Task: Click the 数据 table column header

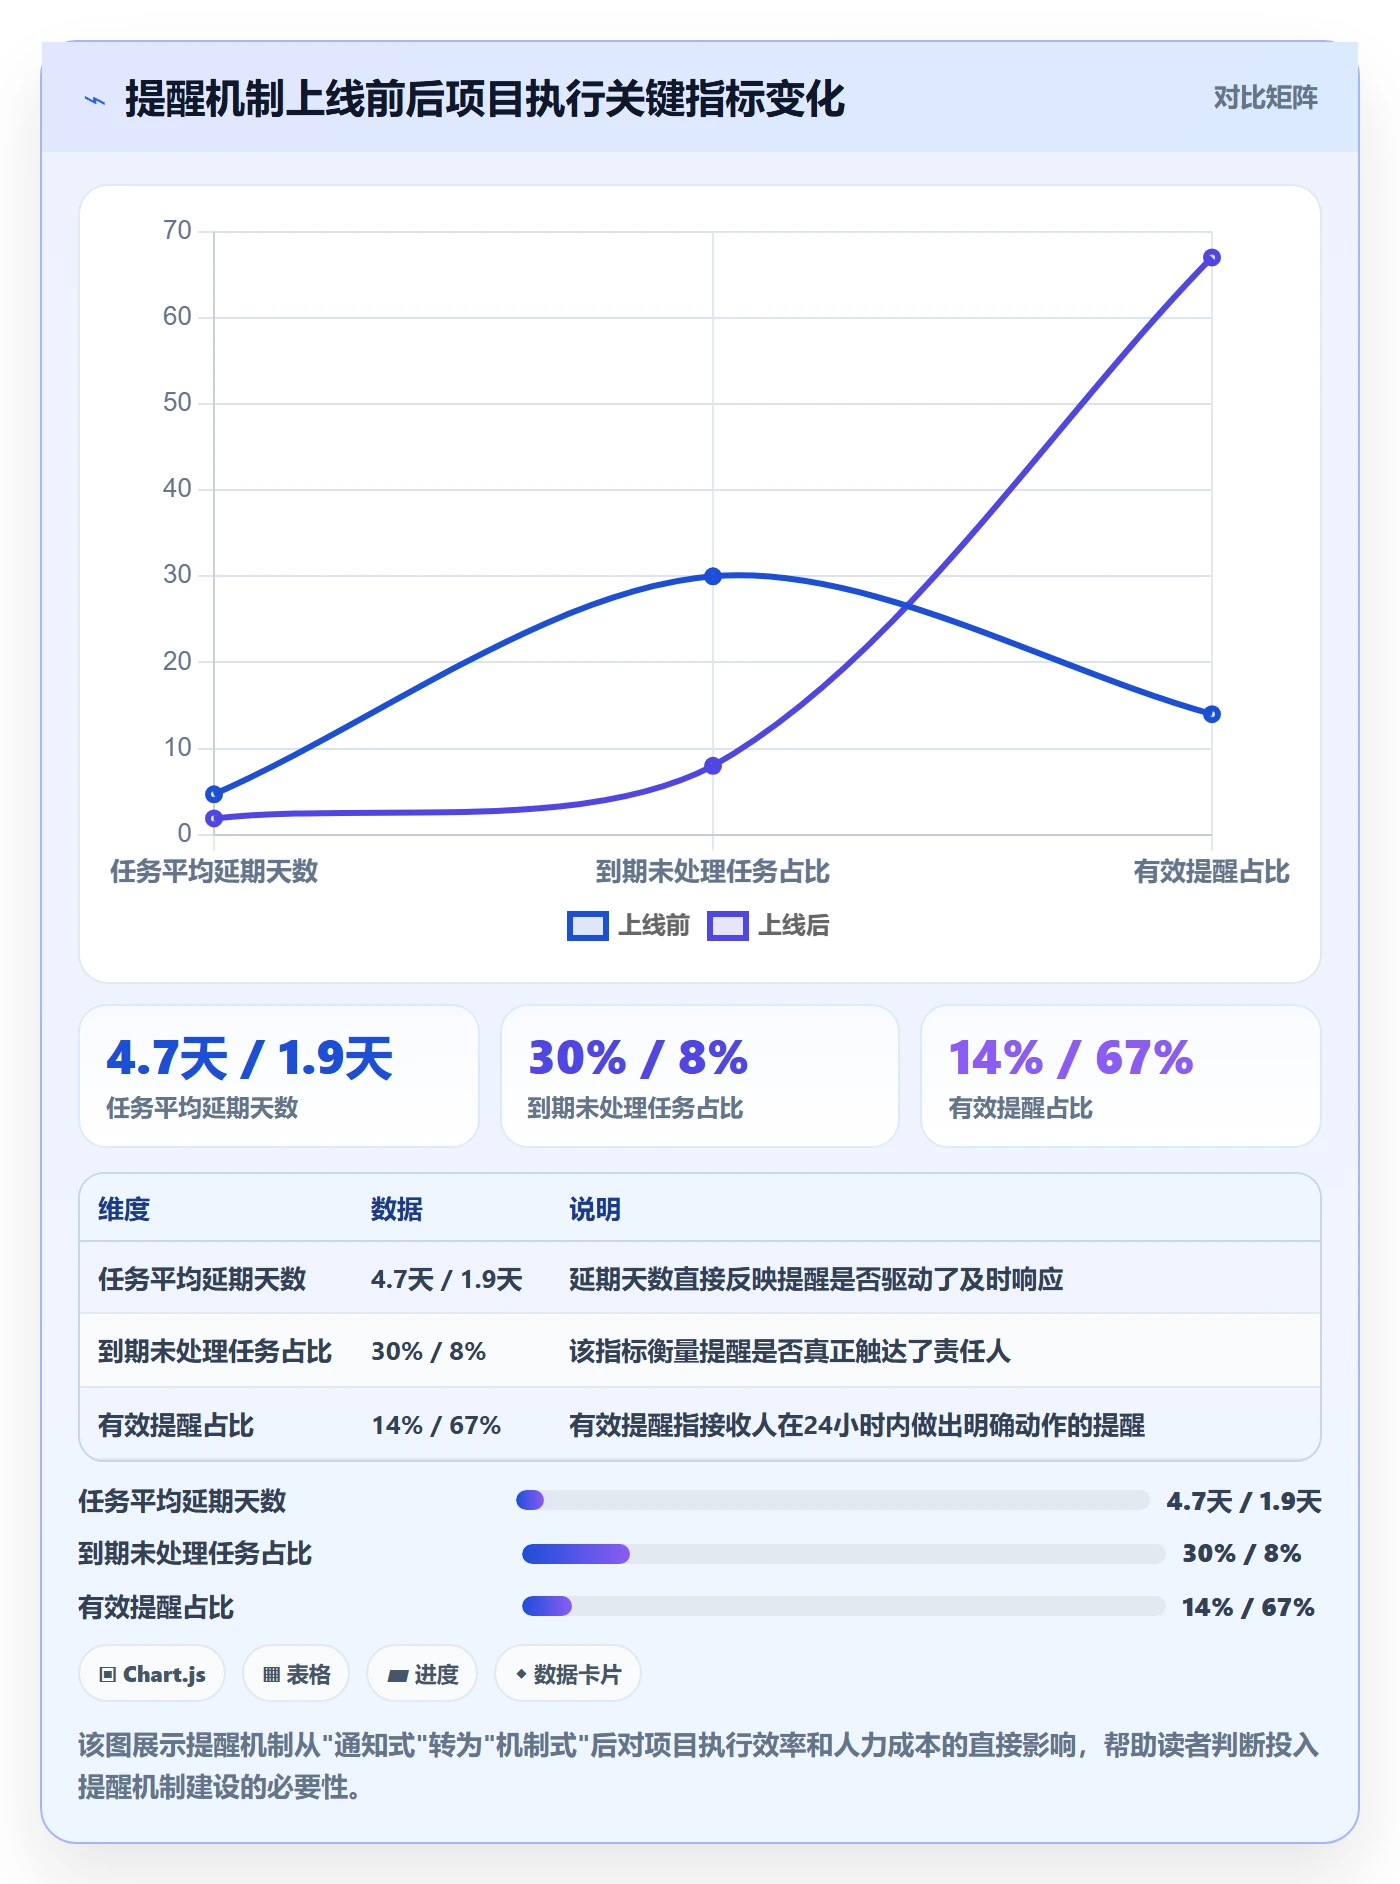Action: [x=397, y=1210]
